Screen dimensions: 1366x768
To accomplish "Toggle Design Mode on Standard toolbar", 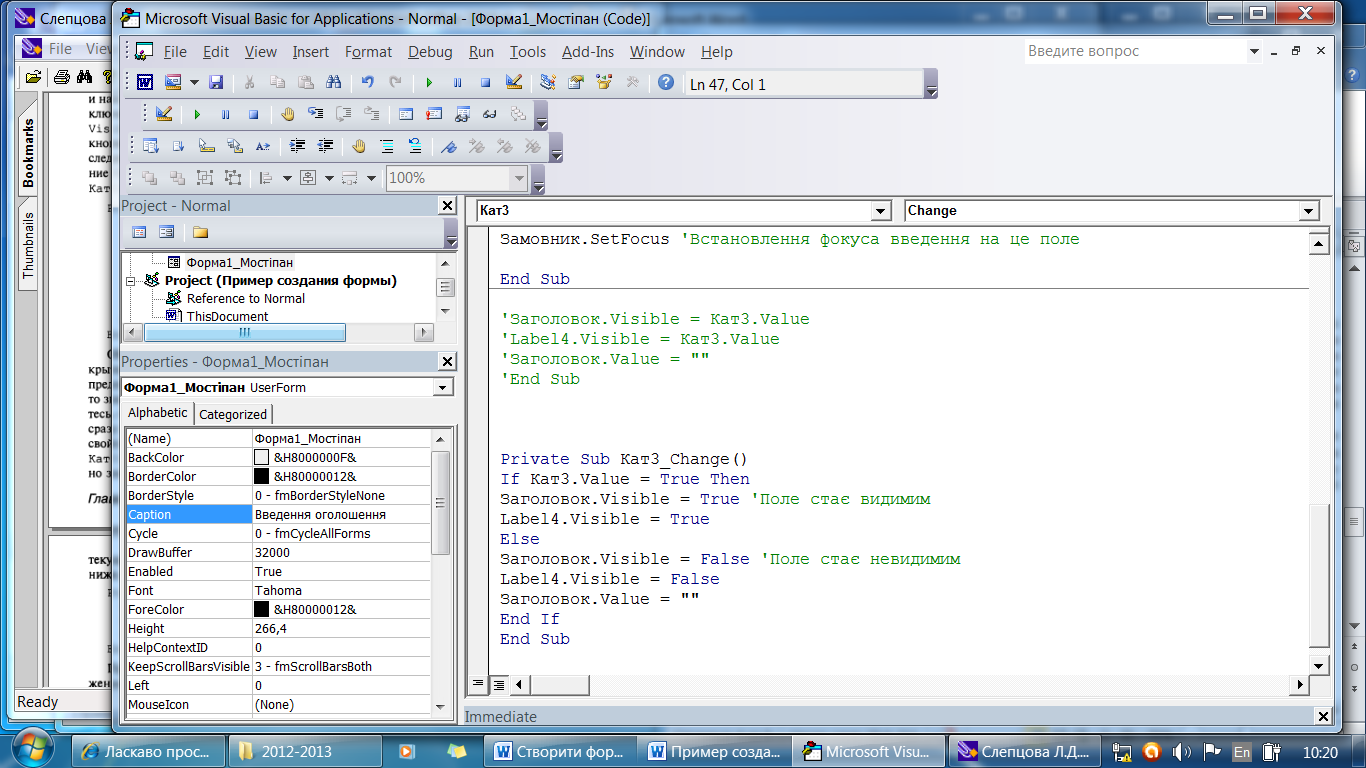I will [514, 82].
